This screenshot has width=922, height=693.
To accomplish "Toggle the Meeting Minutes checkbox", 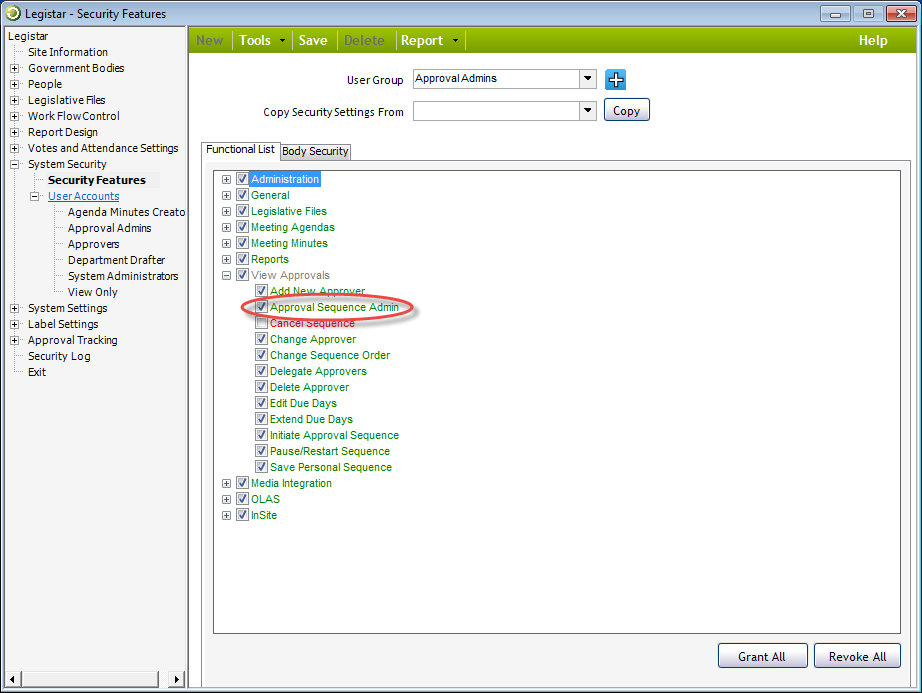I will (x=242, y=243).
